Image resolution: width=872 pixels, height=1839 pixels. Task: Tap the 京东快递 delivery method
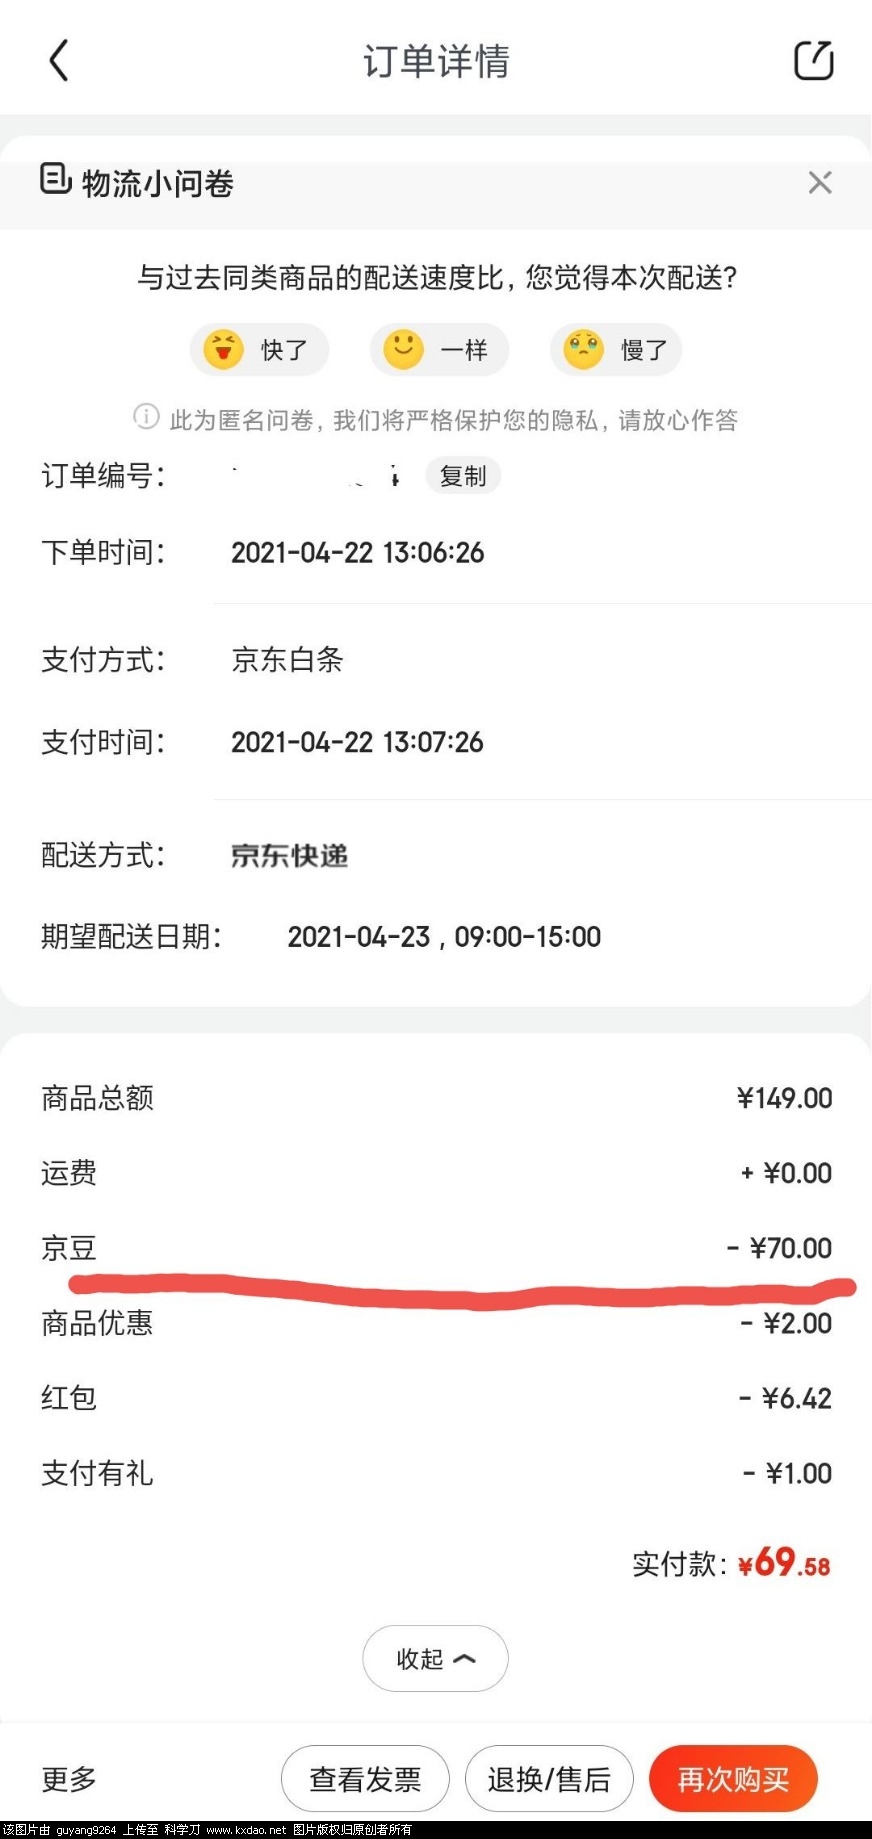289,855
